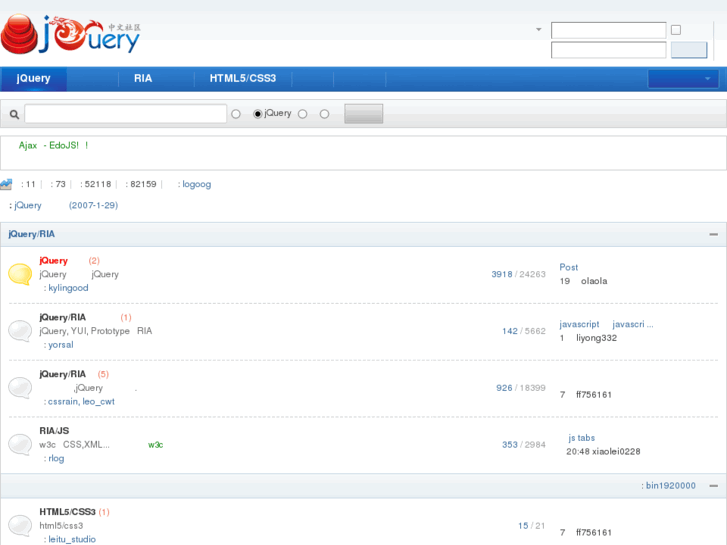Screen dimensions: 727x545
Task: Click last poster liyong332
Action: 596,338
